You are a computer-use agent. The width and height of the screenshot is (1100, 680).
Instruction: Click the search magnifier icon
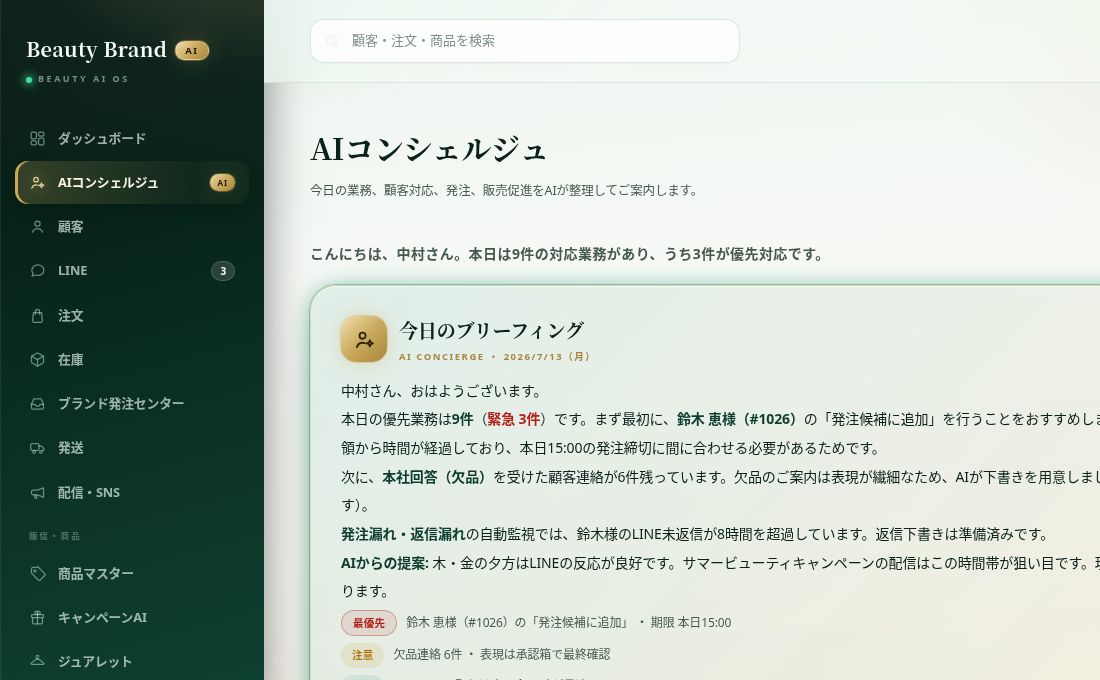(x=332, y=41)
